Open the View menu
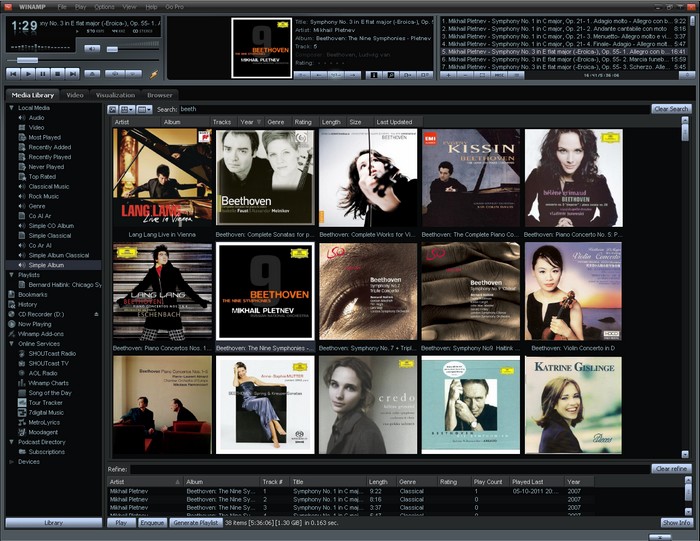The height and width of the screenshot is (541, 700). 129,7
